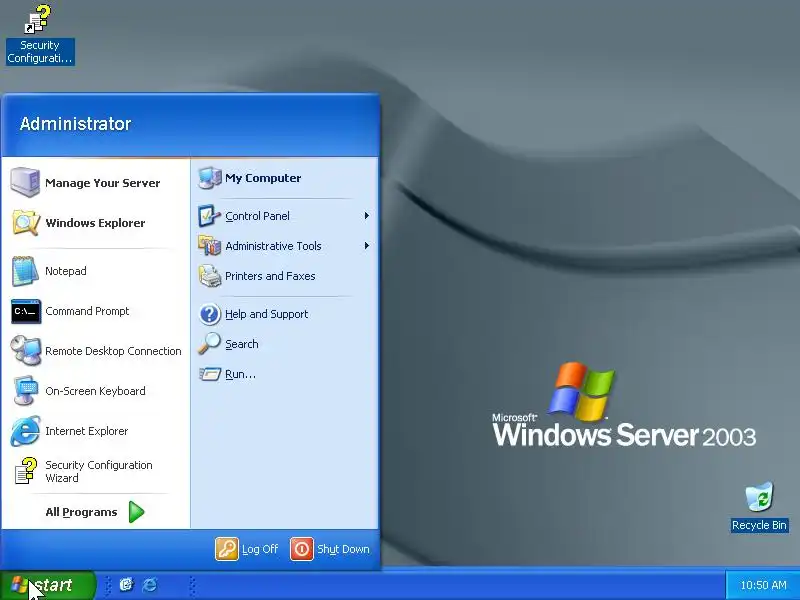Choose the Manage Your Server label
Viewport: 800px width, 600px height.
(103, 183)
